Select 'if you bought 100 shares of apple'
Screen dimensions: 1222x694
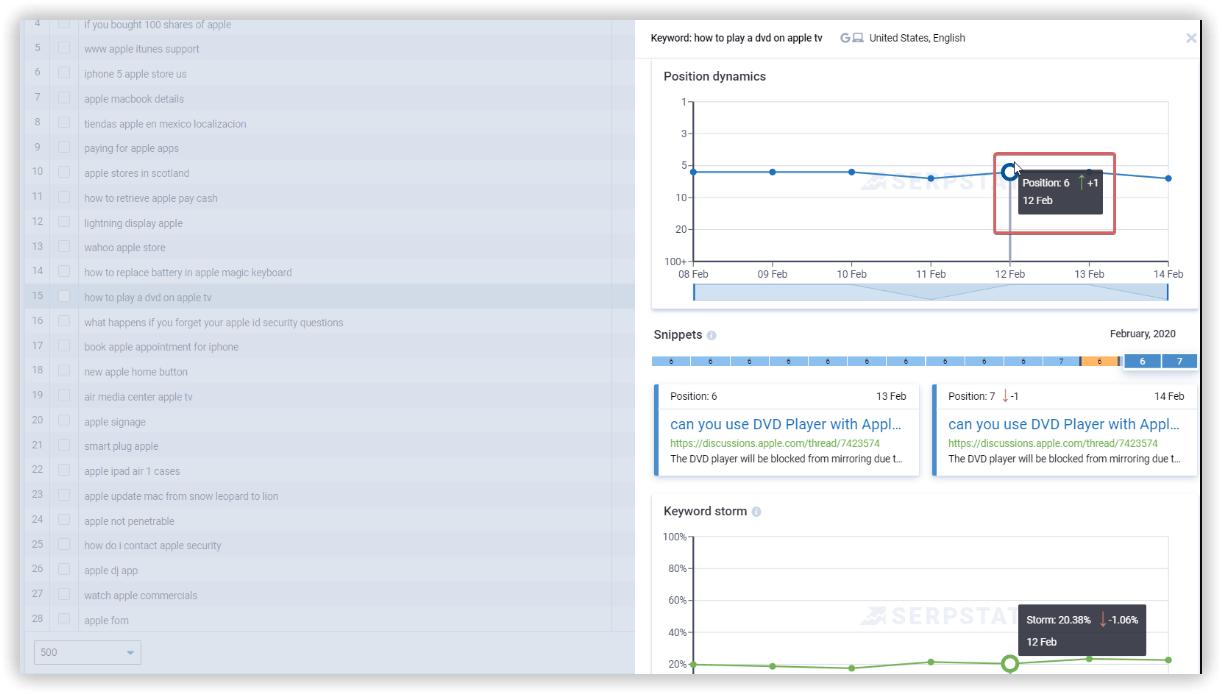click(157, 24)
